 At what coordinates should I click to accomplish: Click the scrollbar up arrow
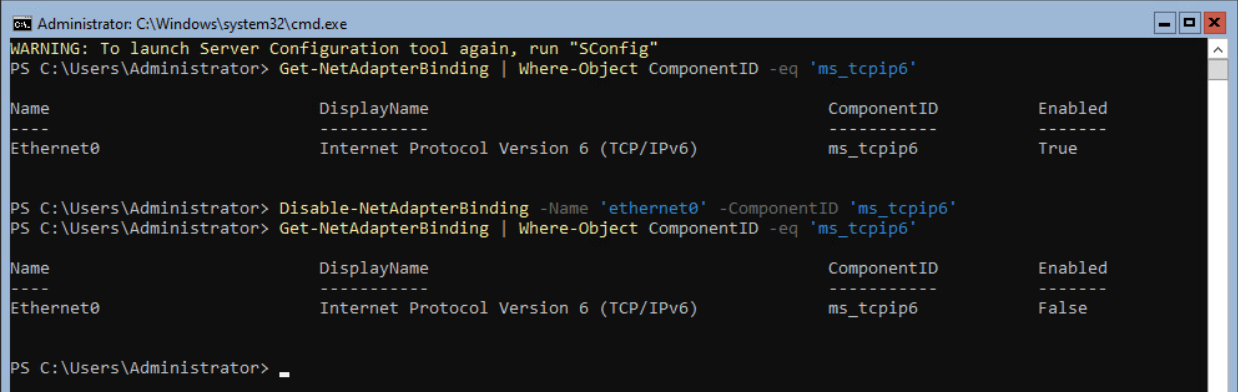(1217, 49)
